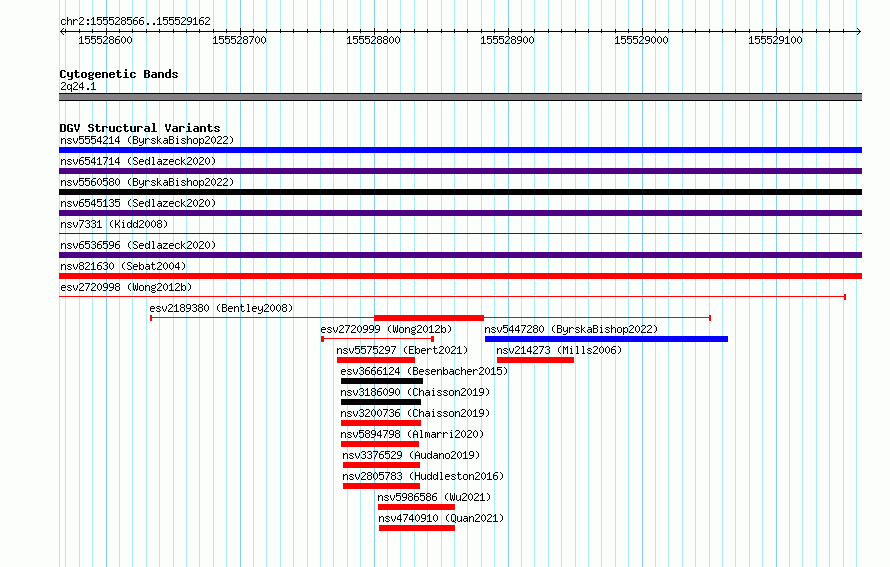Select the purple nsv6545135 variant bar
This screenshot has width=890, height=567.
(x=460, y=213)
